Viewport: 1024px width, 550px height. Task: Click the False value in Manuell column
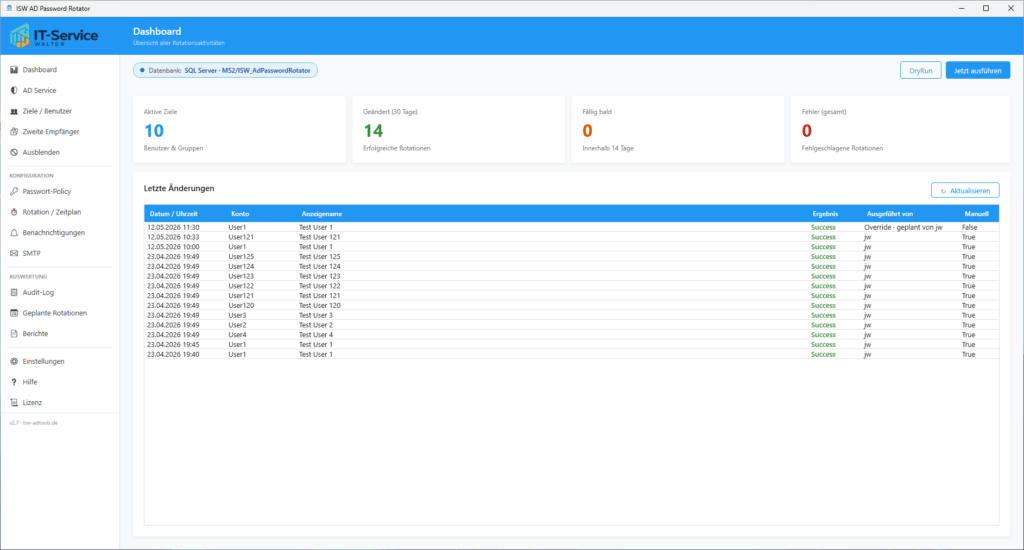coord(969,227)
